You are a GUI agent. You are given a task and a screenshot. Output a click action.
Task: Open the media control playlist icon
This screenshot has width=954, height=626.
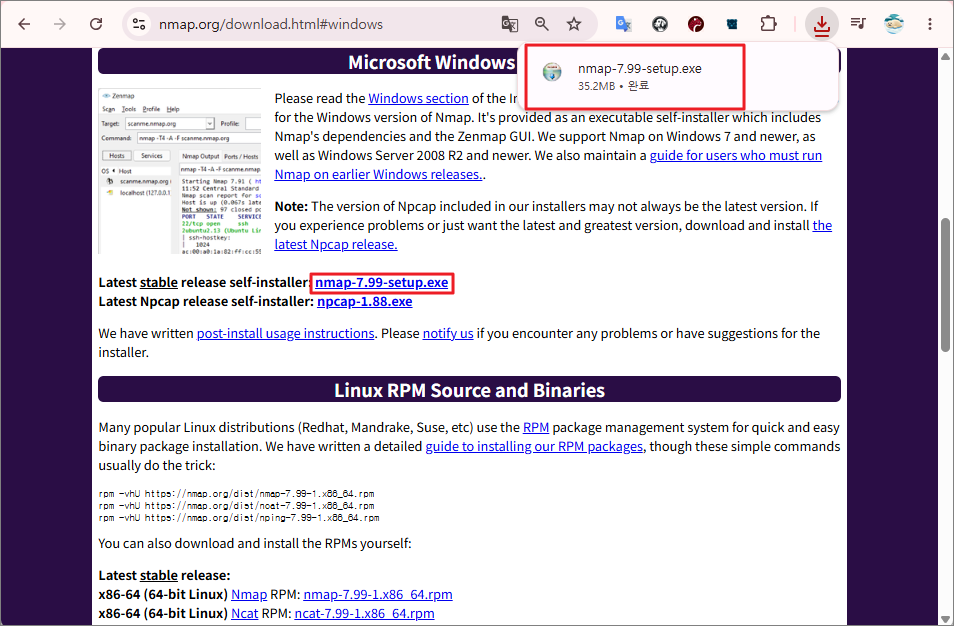(x=858, y=24)
